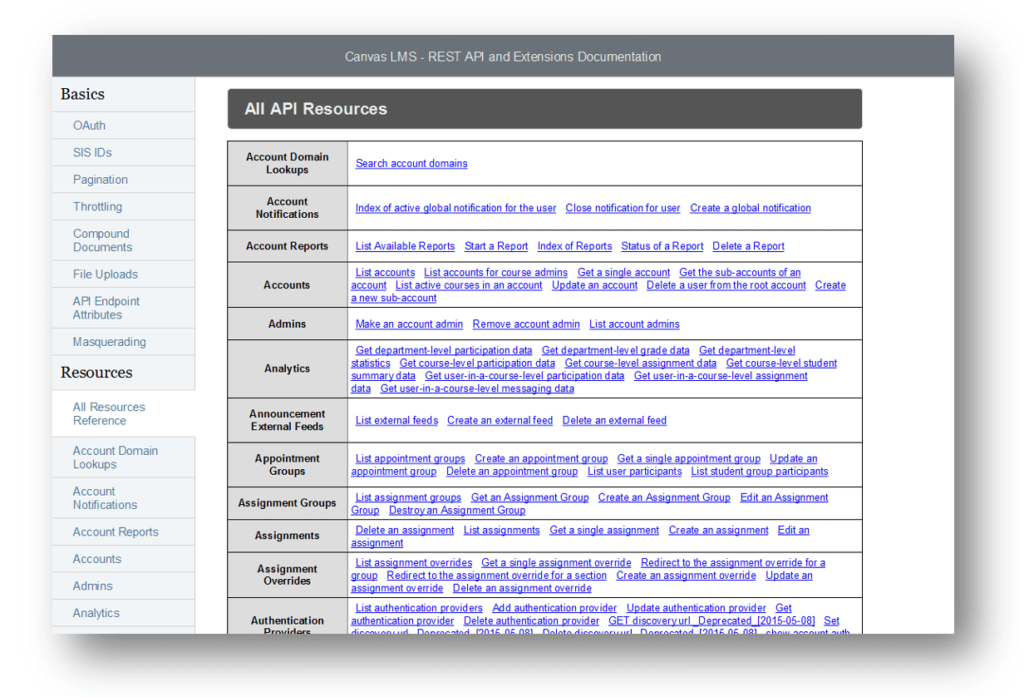Follow the Index of Reports link
This screenshot has height=697, width=1024.
tap(574, 246)
